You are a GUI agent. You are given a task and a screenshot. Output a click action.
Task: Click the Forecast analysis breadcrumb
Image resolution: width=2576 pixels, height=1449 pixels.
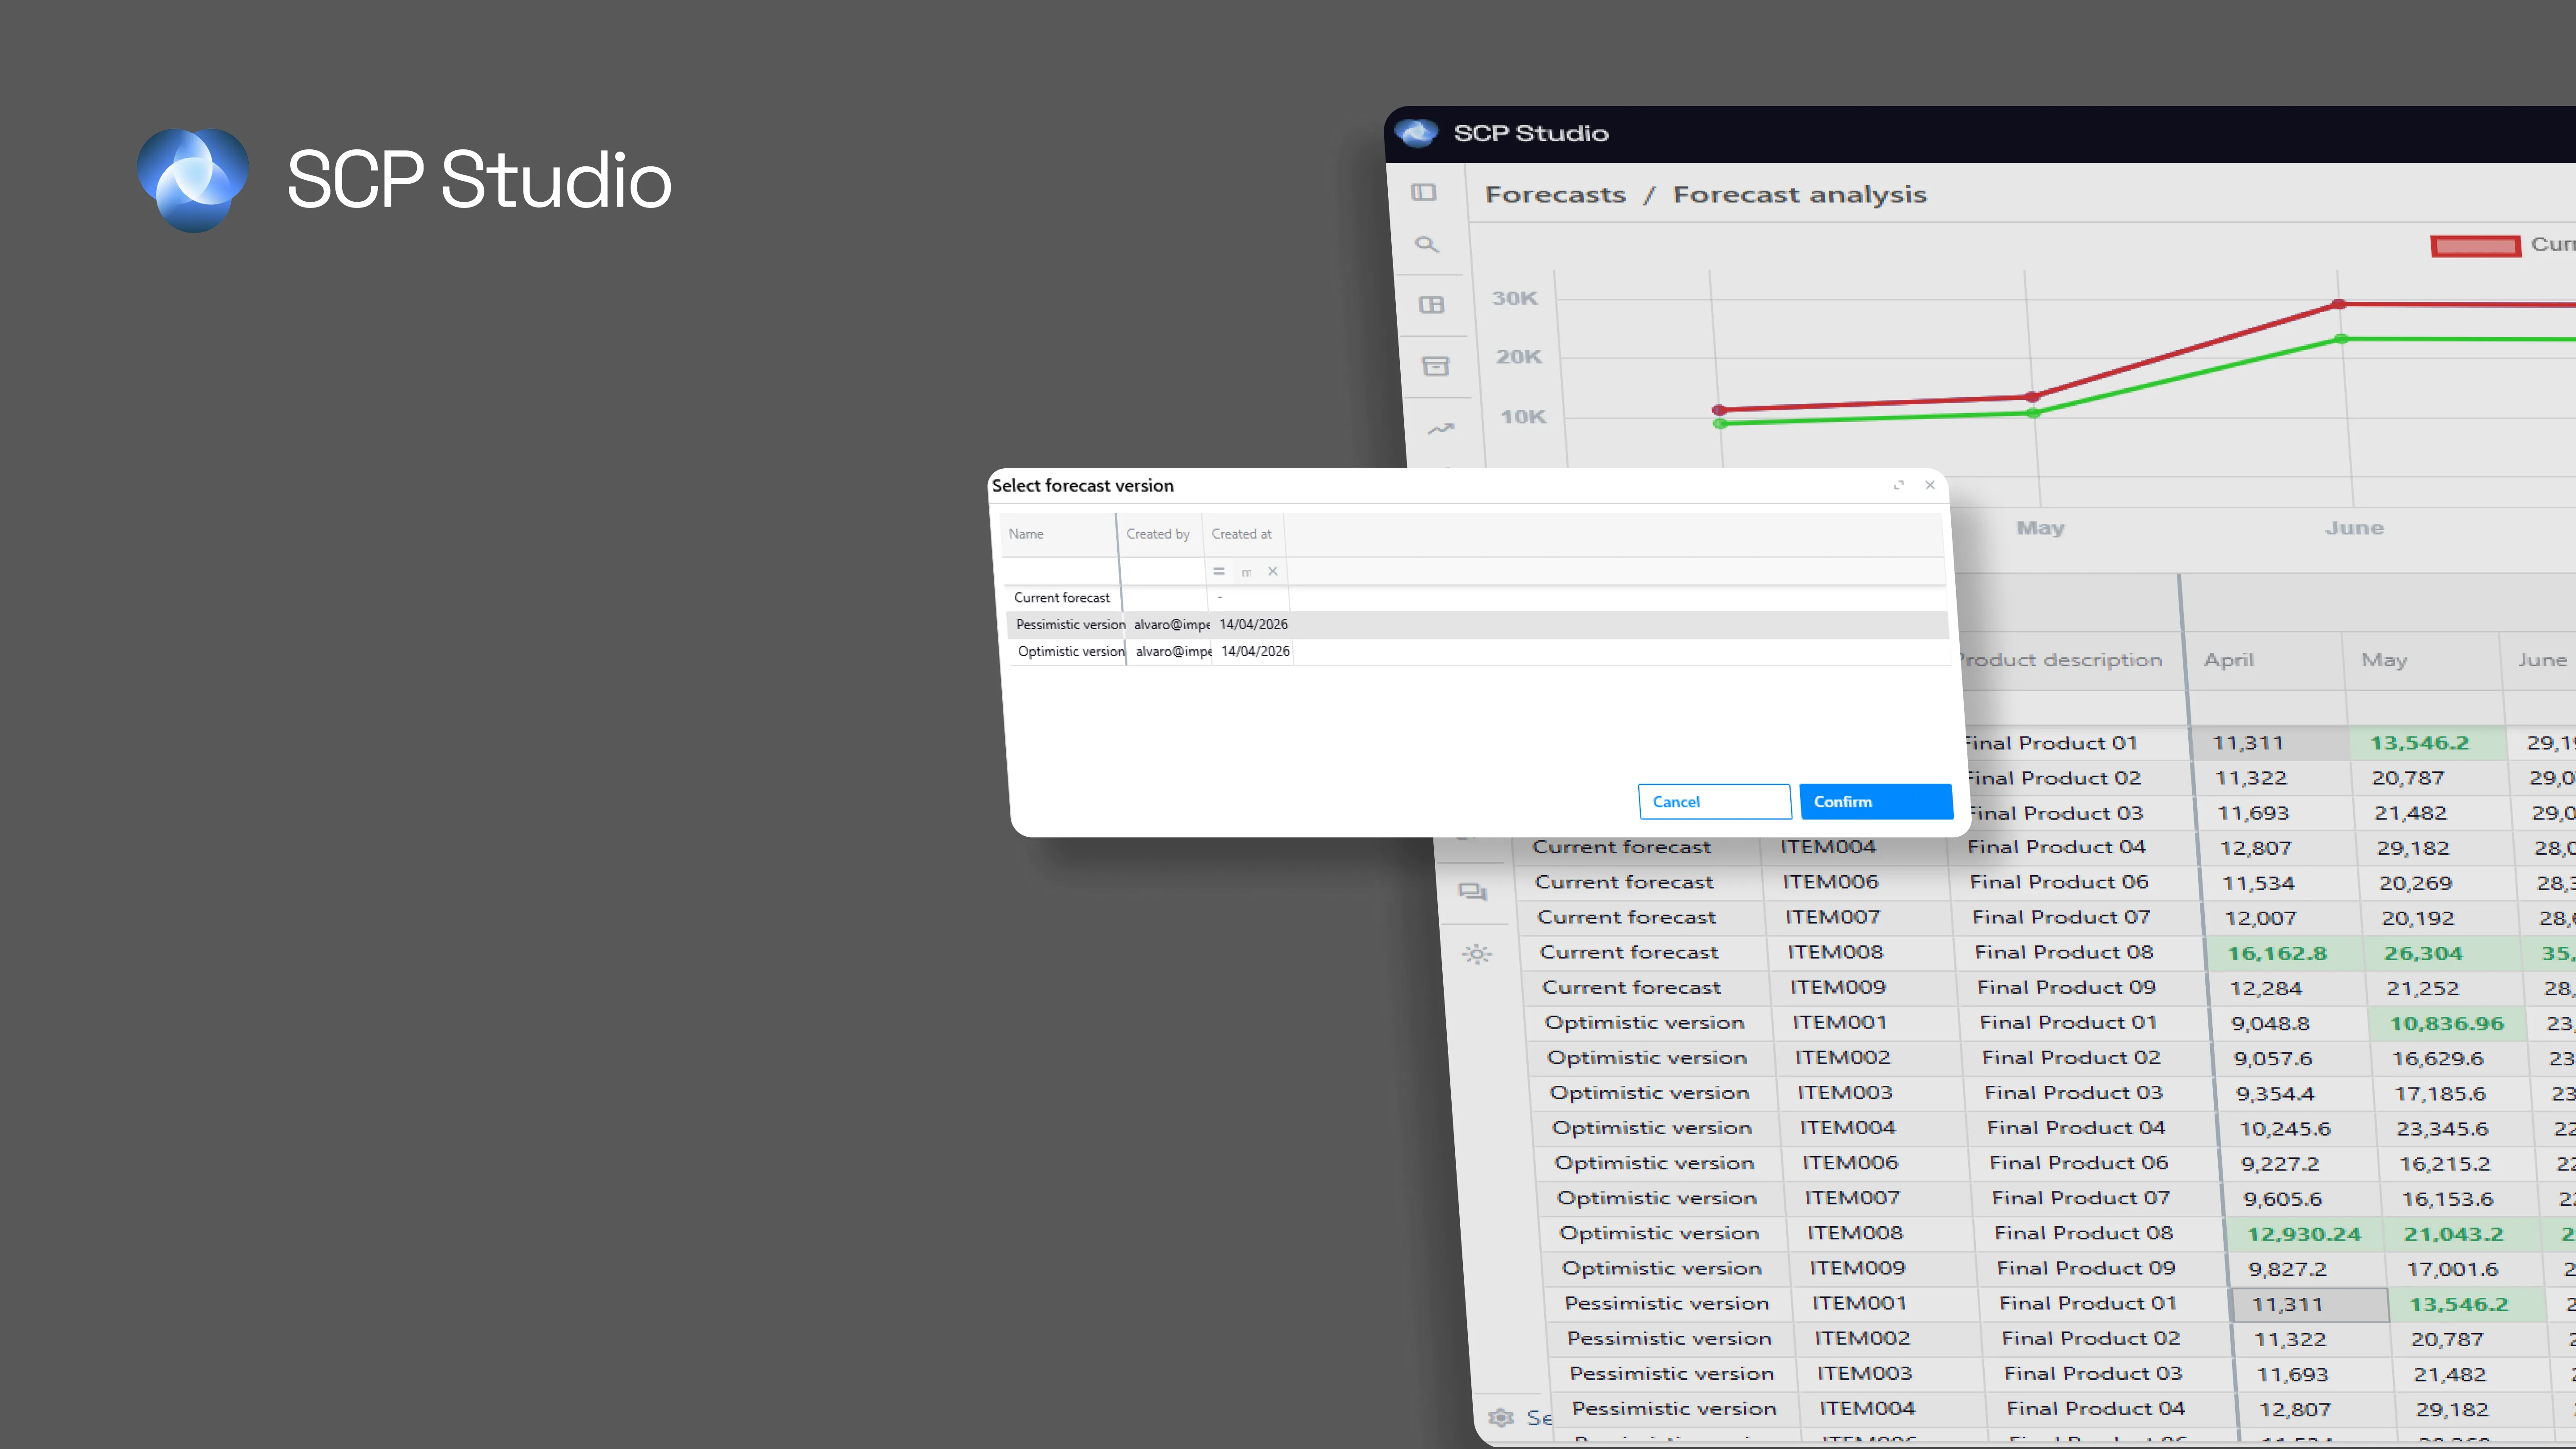click(x=1800, y=194)
